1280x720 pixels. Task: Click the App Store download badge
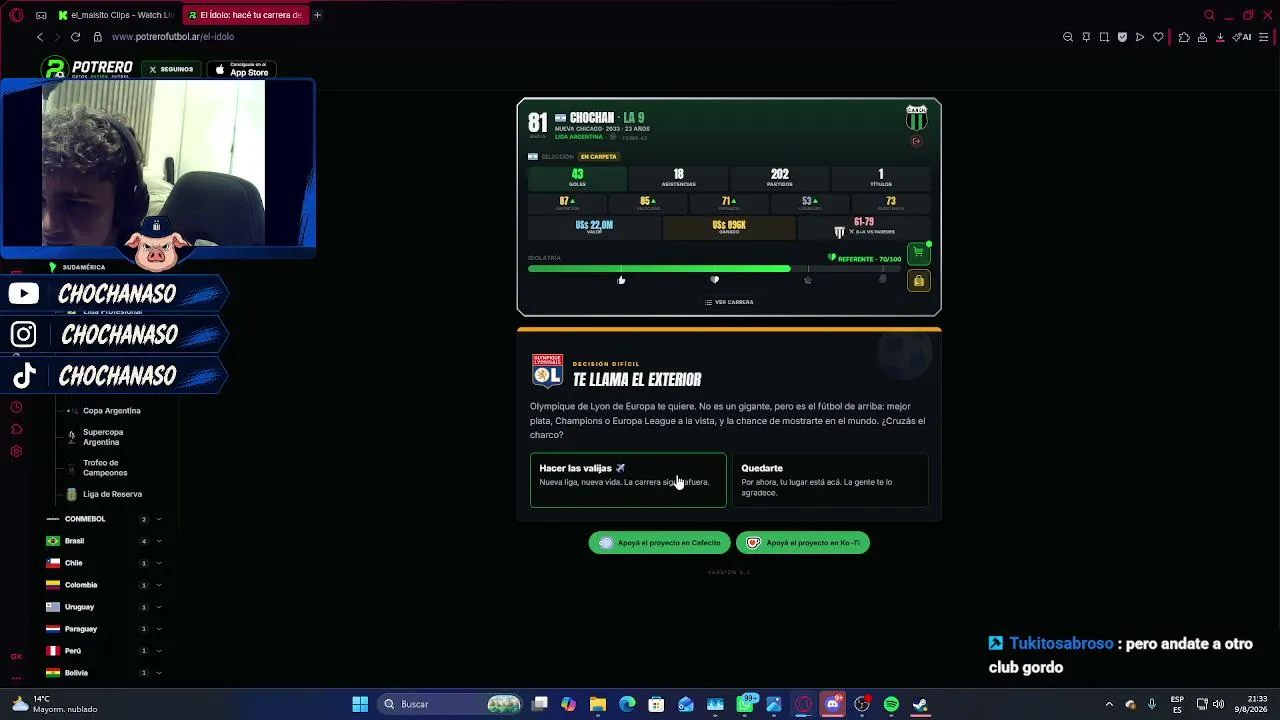(x=242, y=69)
